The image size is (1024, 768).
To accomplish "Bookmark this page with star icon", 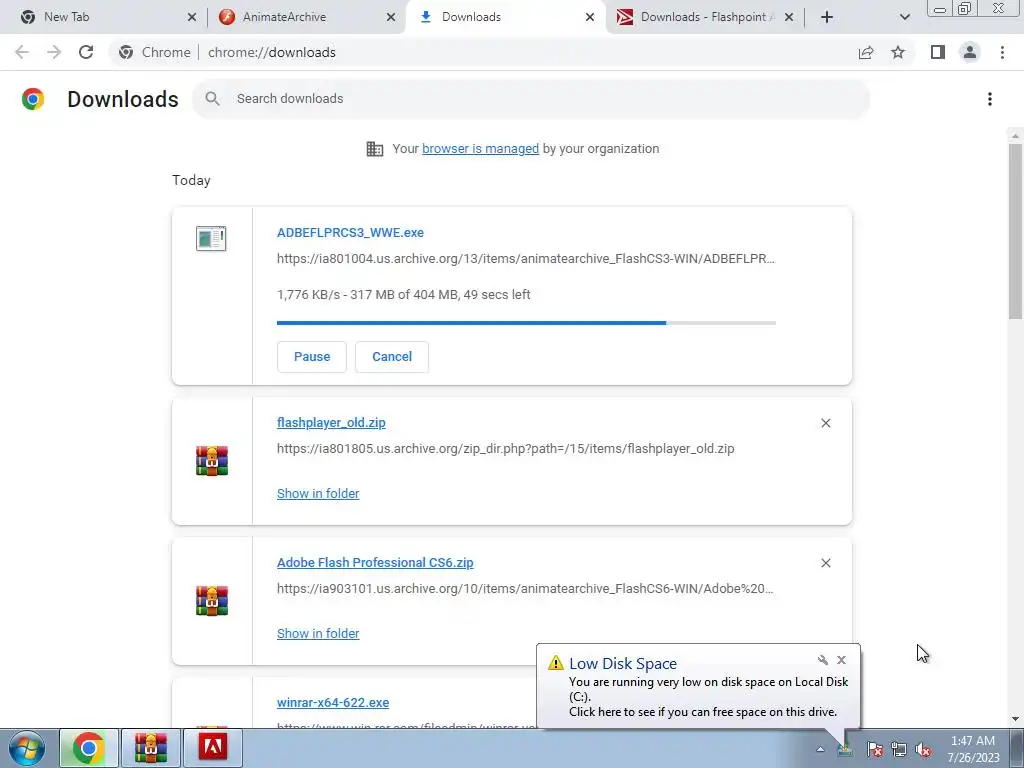I will pos(898,52).
